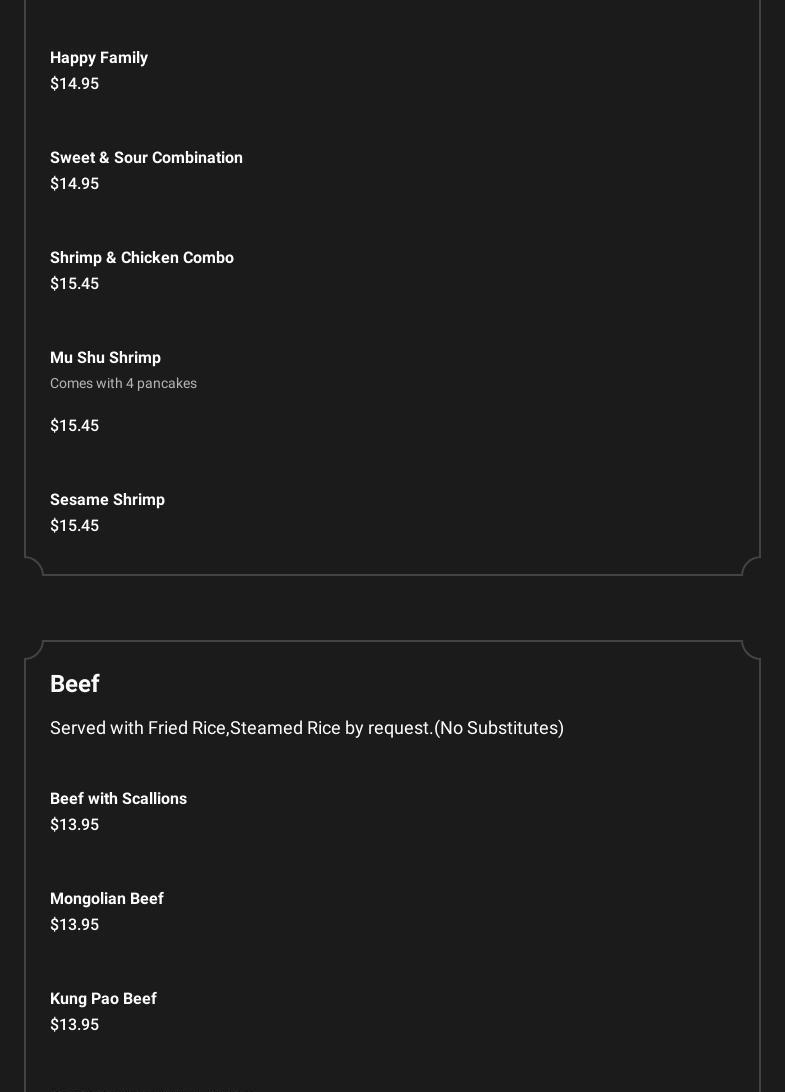This screenshot has height=1092, width=785.
Task: Click the price under Mongolian Beef
Action: 74,925
